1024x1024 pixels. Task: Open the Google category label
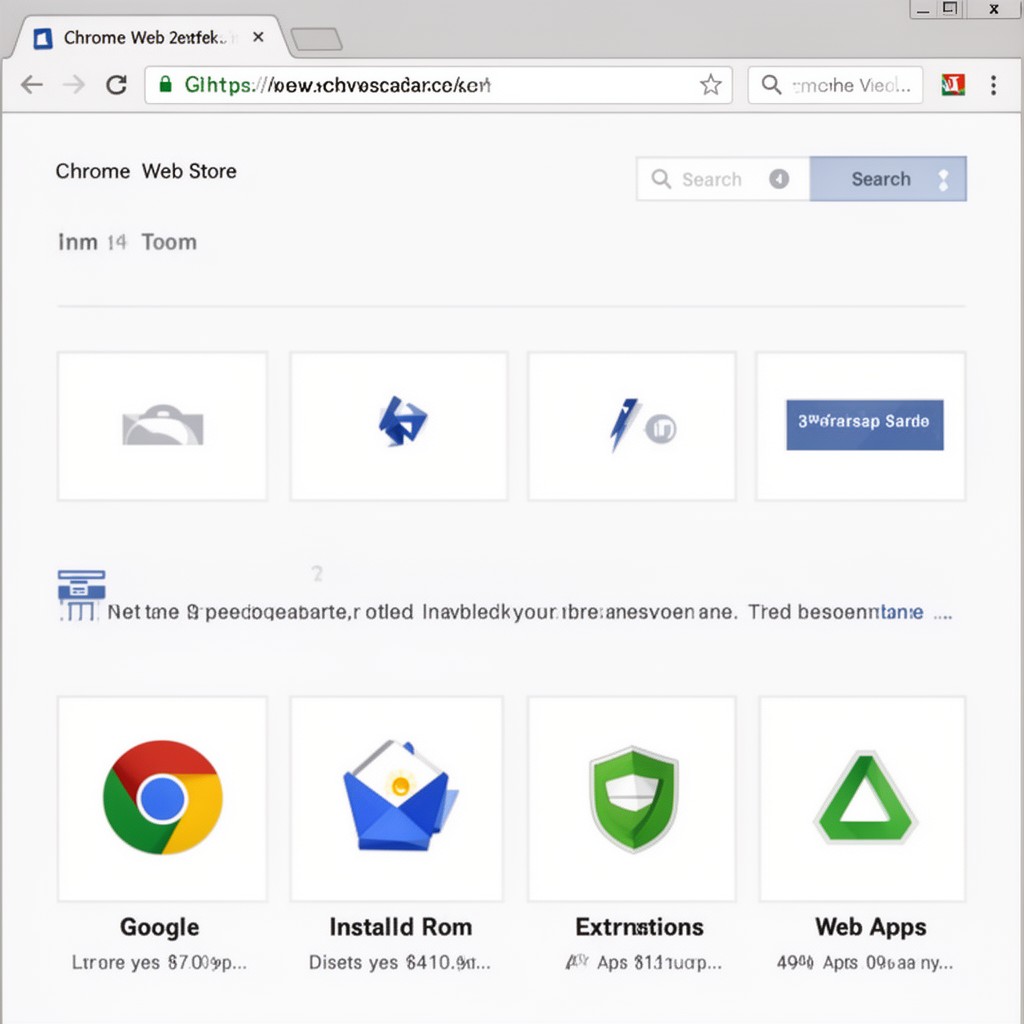[159, 927]
